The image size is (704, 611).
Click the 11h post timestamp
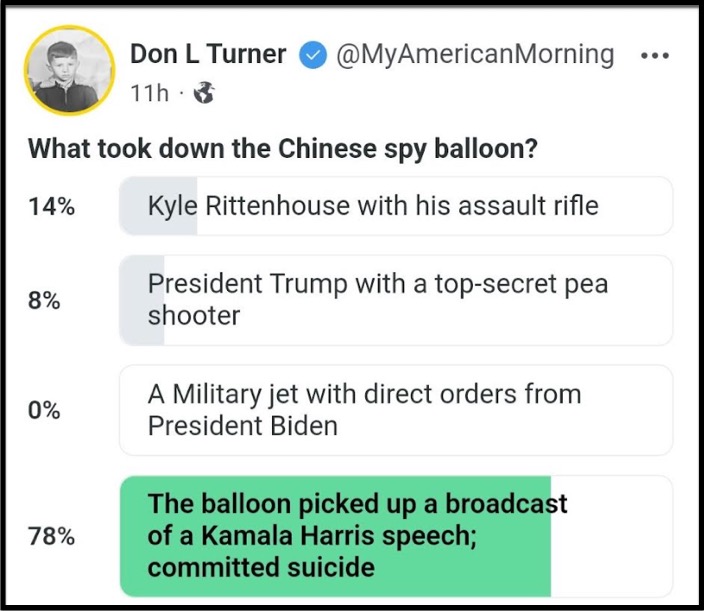149,95
